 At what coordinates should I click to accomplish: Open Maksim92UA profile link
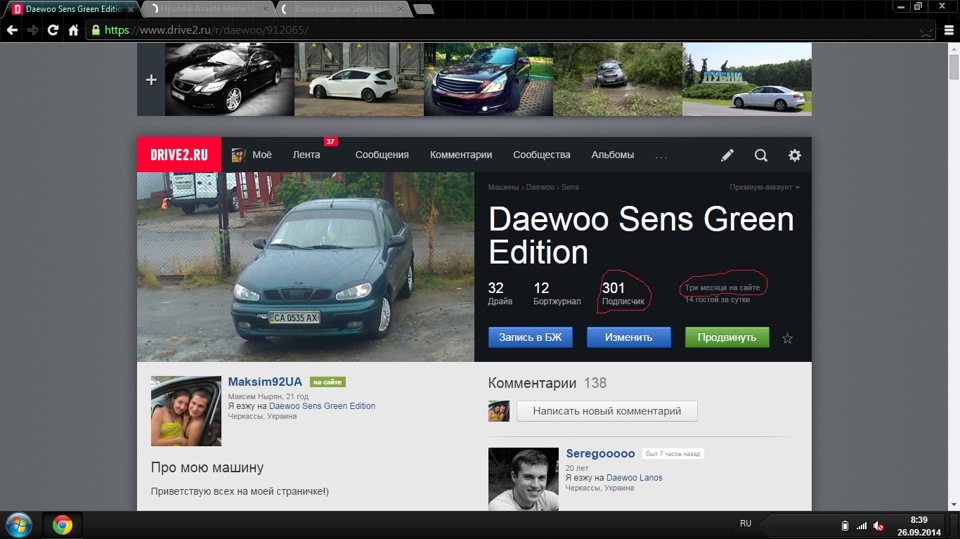click(265, 382)
